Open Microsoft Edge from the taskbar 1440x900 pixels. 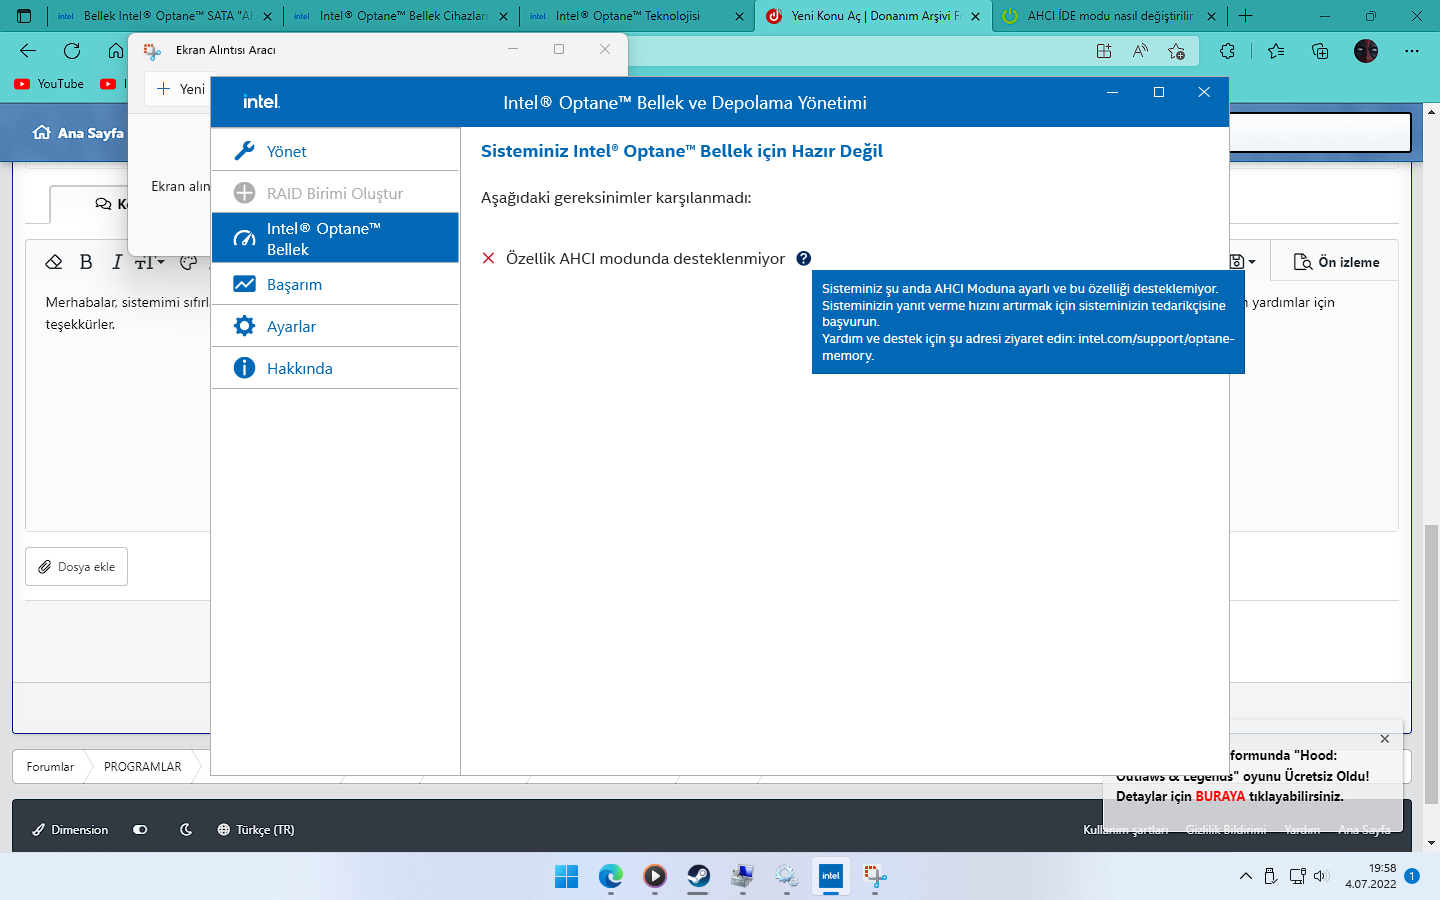coord(611,877)
